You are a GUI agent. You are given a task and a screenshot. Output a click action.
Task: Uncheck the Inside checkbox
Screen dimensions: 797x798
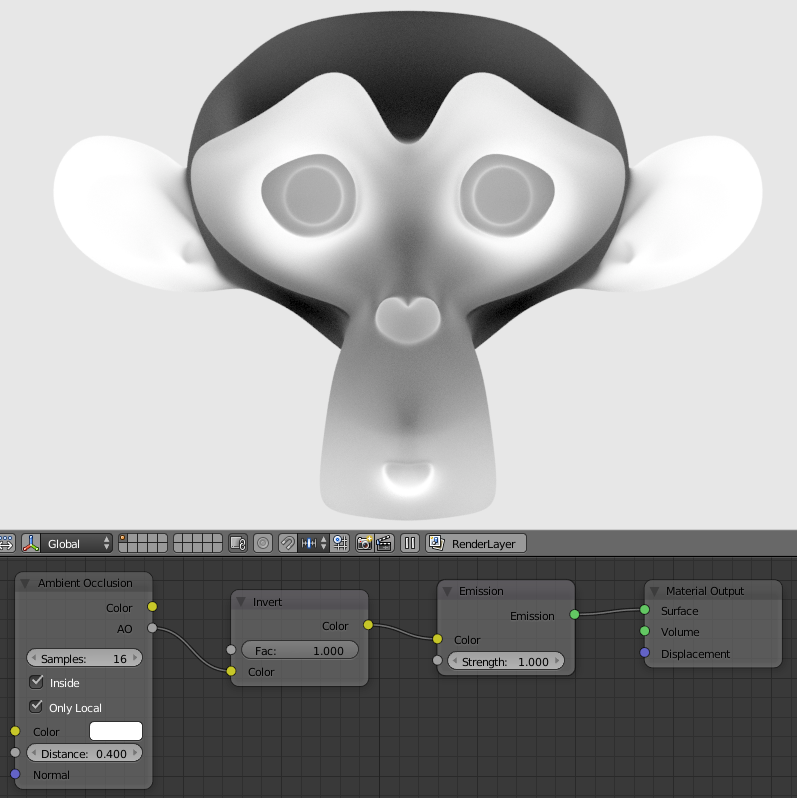pyautogui.click(x=36, y=682)
